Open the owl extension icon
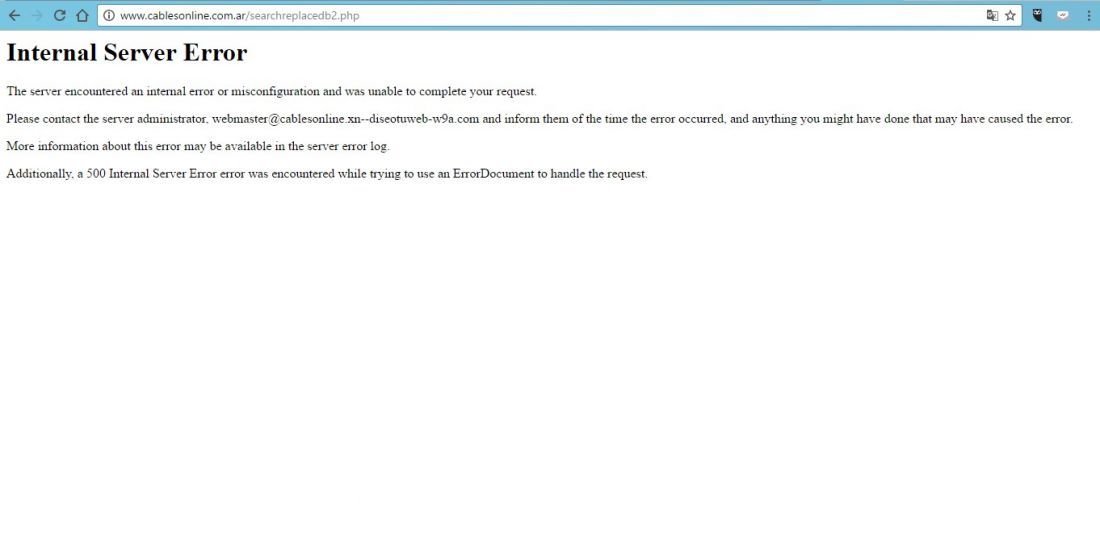 click(x=1038, y=15)
